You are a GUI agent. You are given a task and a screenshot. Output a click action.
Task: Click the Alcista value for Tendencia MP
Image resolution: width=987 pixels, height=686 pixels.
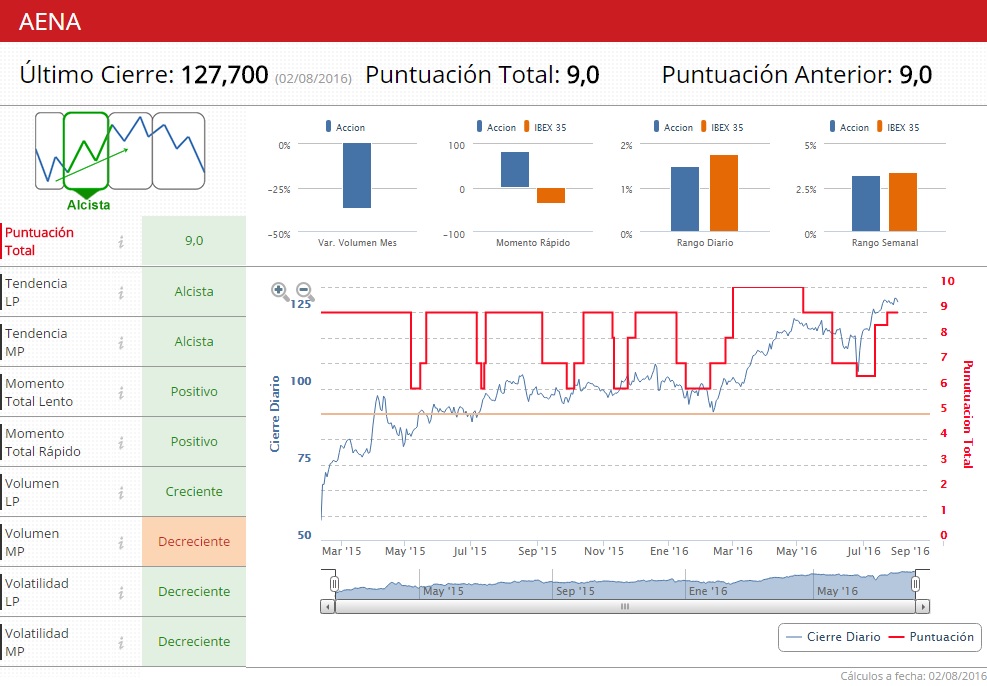coord(194,341)
